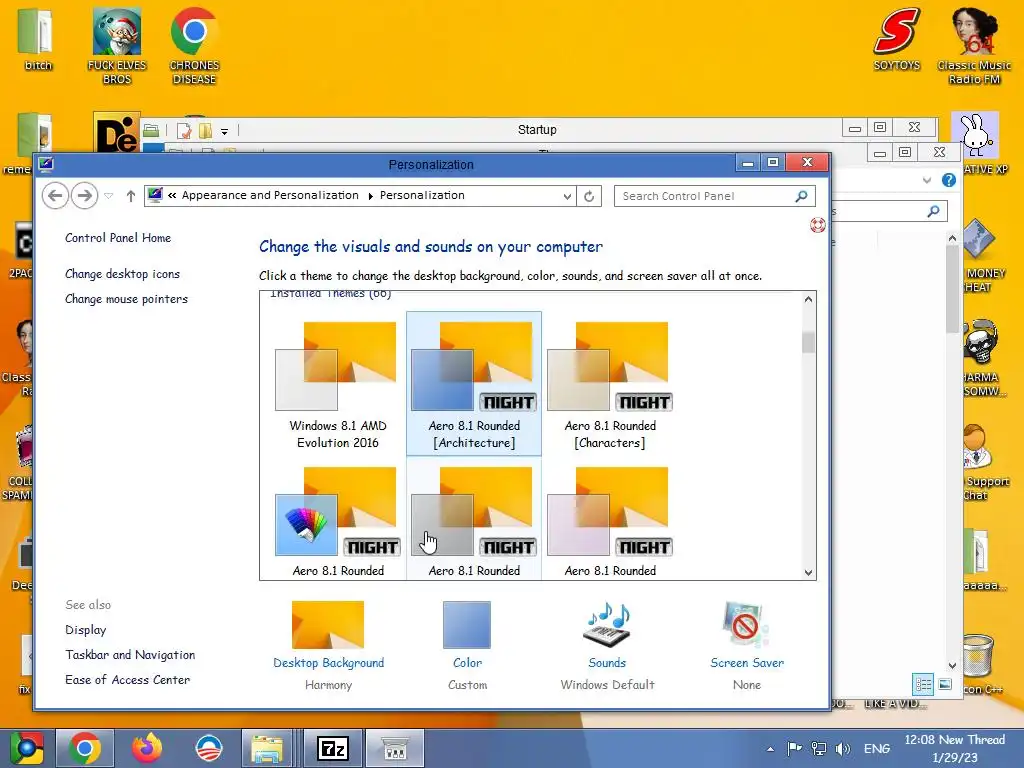Open the clock and date in tray
Viewport: 1024px width, 768px height.
tap(954, 748)
